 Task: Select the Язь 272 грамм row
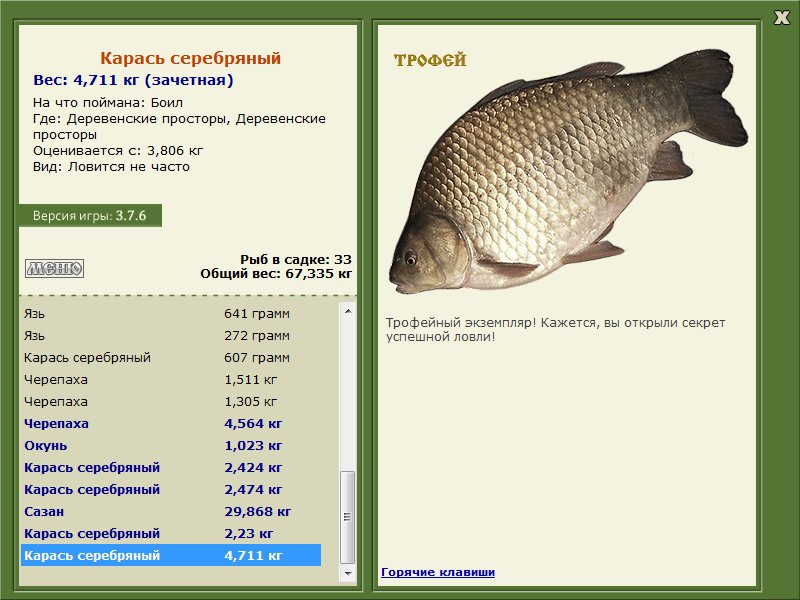tap(171, 336)
